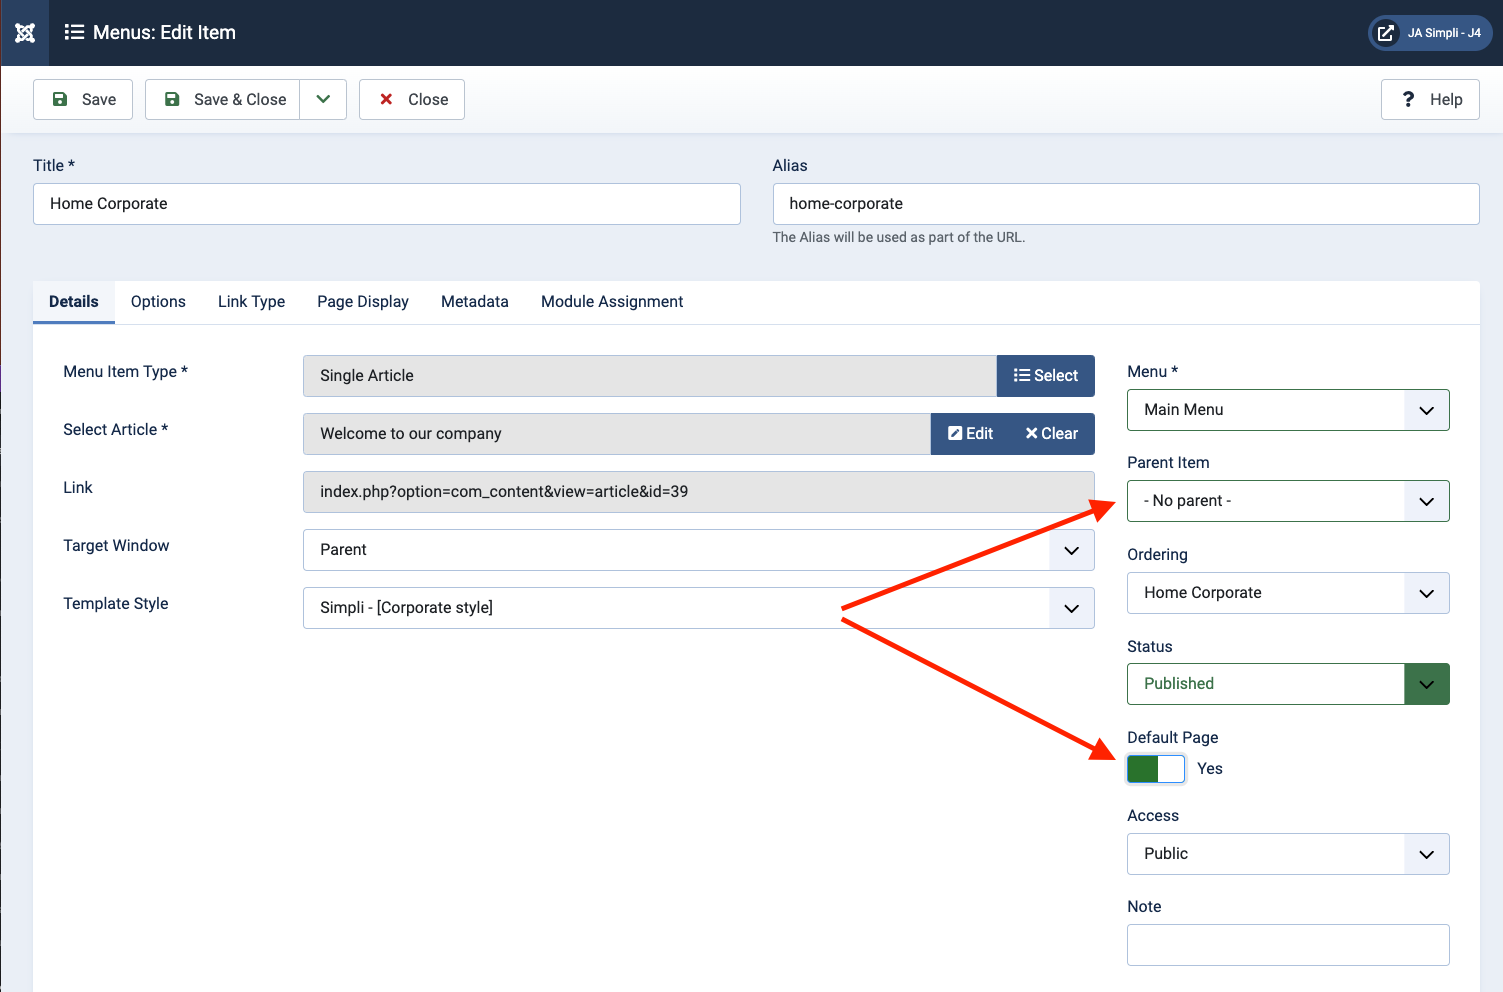
Task: Click the Note text field
Action: coord(1287,945)
